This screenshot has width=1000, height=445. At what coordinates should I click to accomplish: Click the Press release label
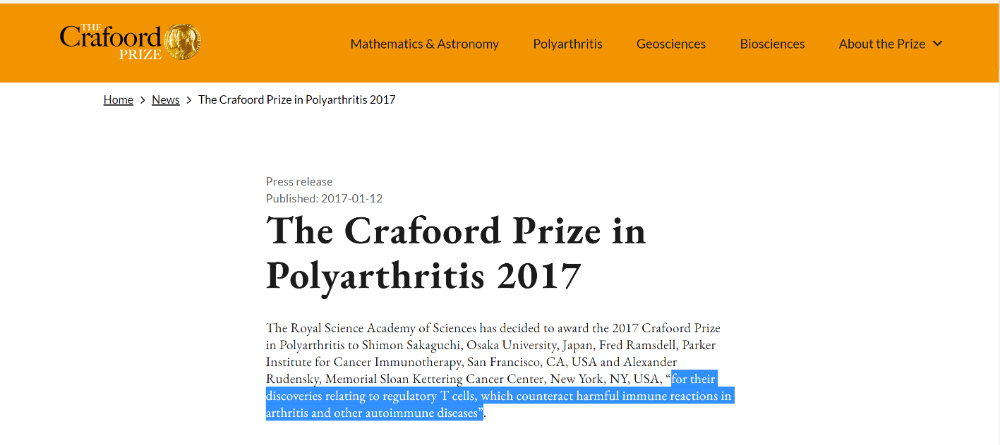299,181
